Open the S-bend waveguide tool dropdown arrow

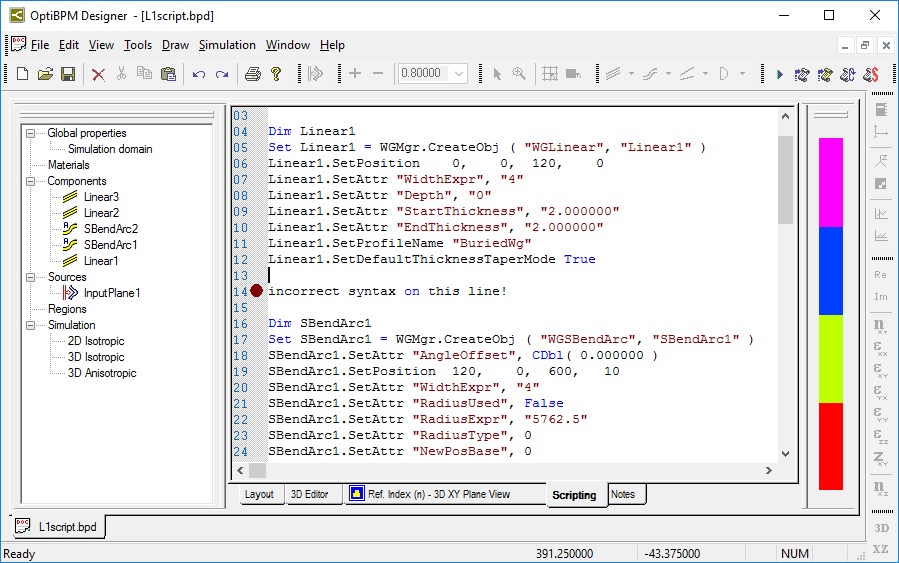point(669,73)
